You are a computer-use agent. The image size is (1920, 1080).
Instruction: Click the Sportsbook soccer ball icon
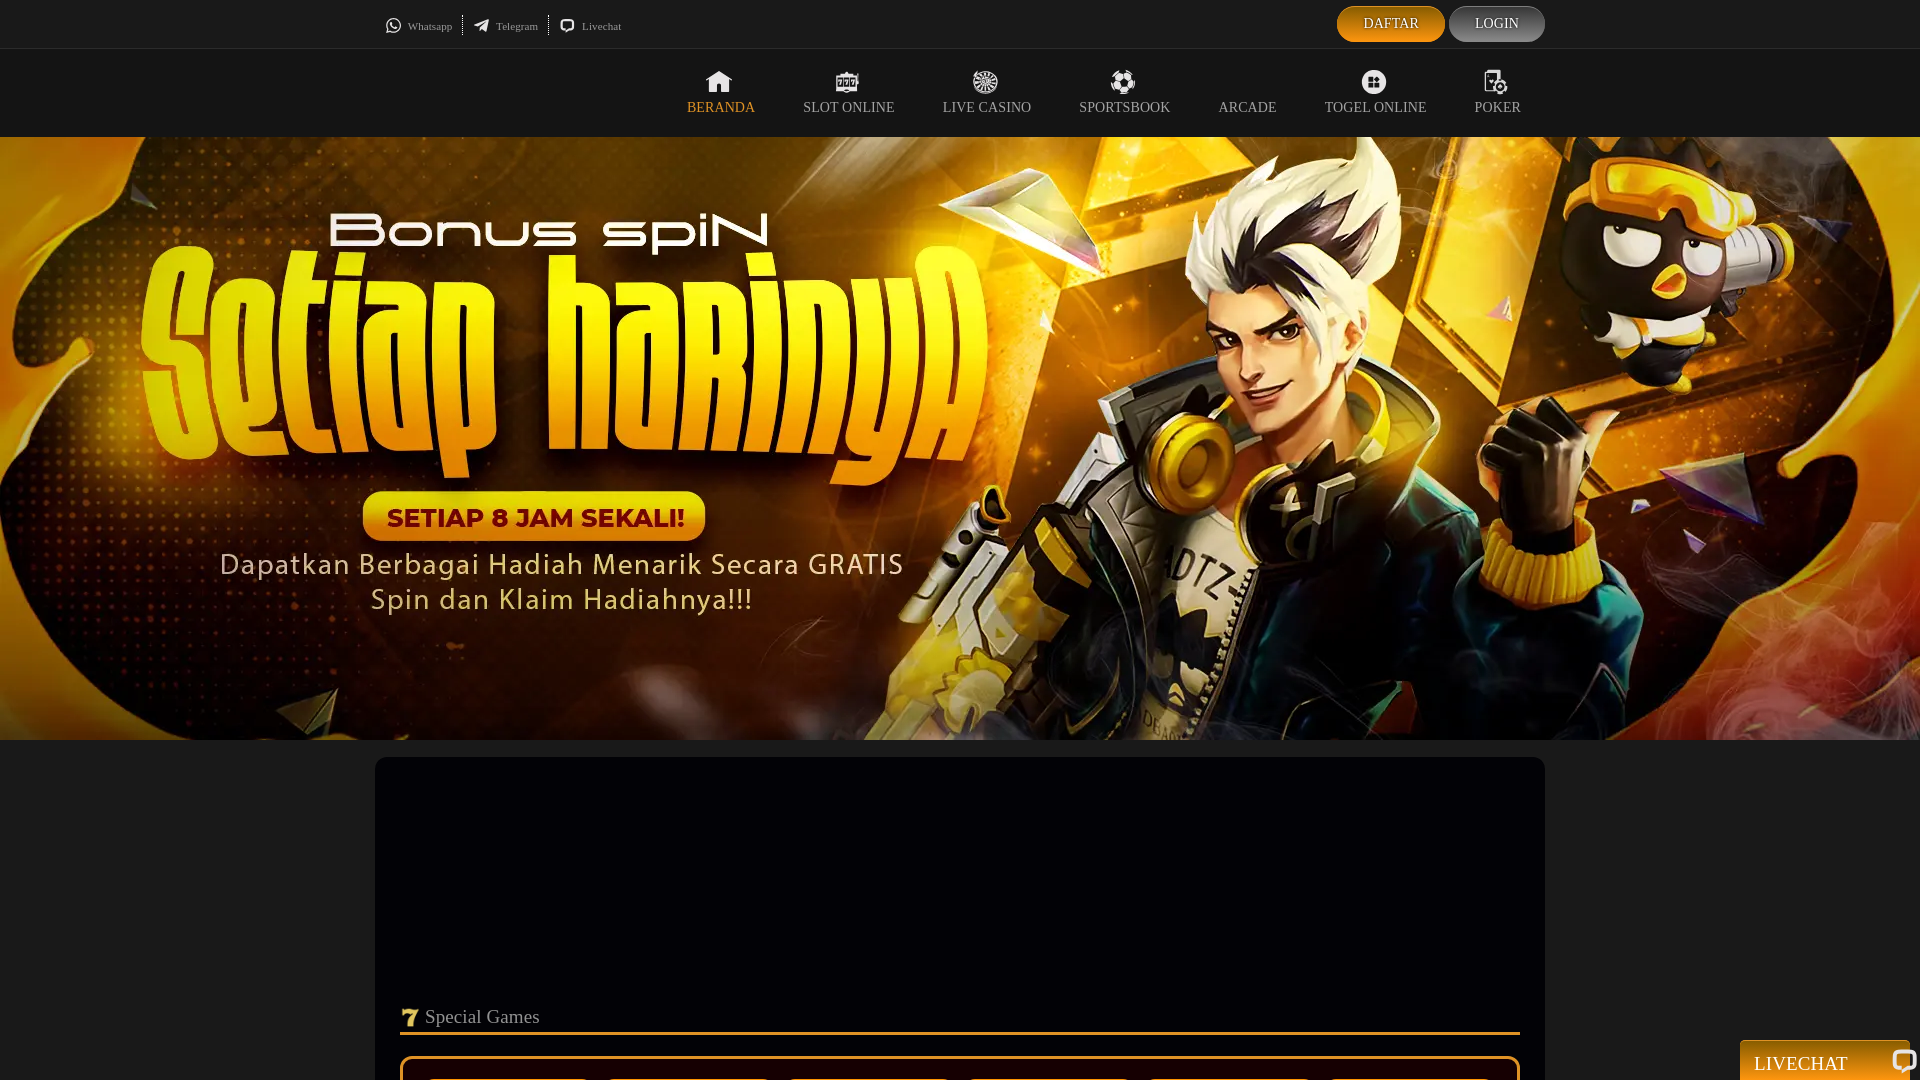[1123, 82]
